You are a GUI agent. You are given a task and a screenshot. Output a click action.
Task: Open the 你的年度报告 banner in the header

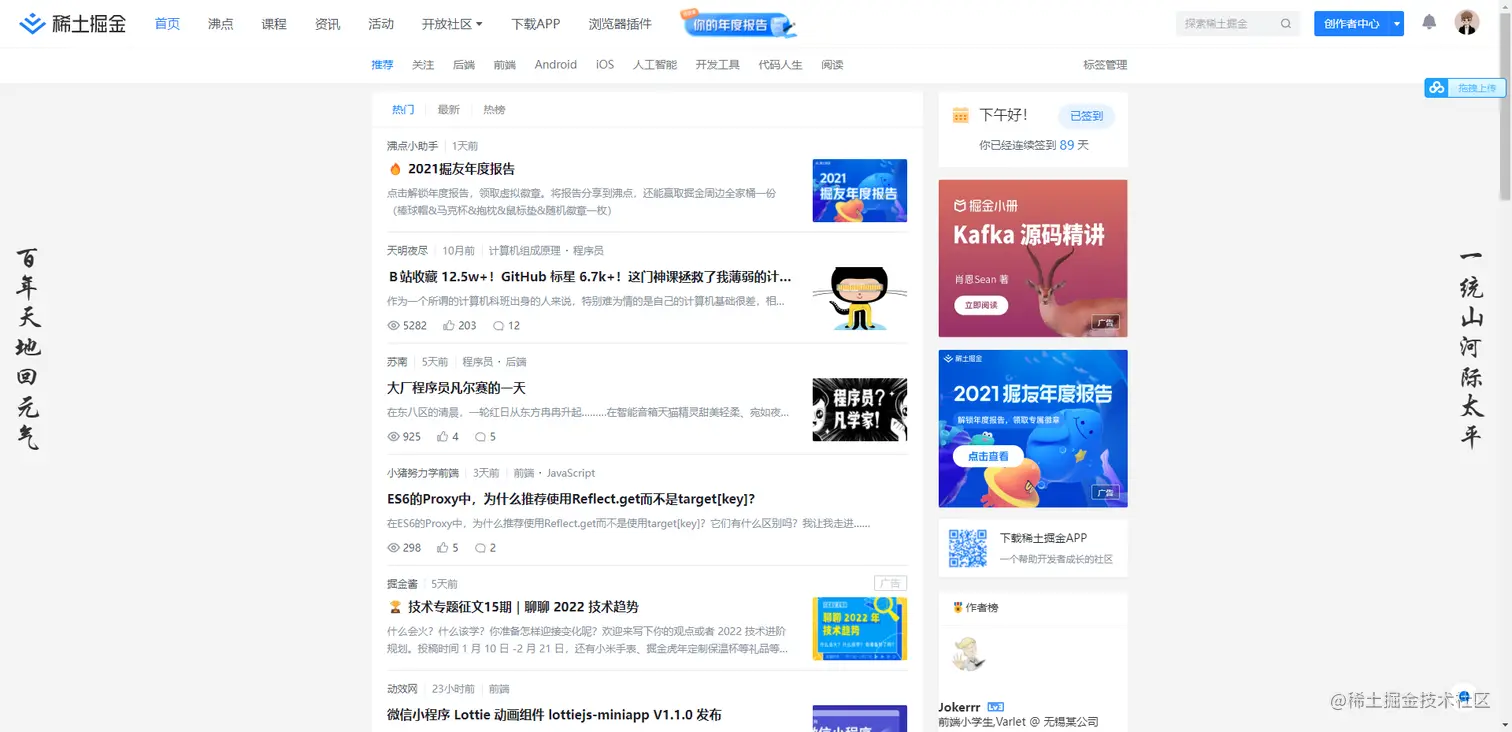739,23
